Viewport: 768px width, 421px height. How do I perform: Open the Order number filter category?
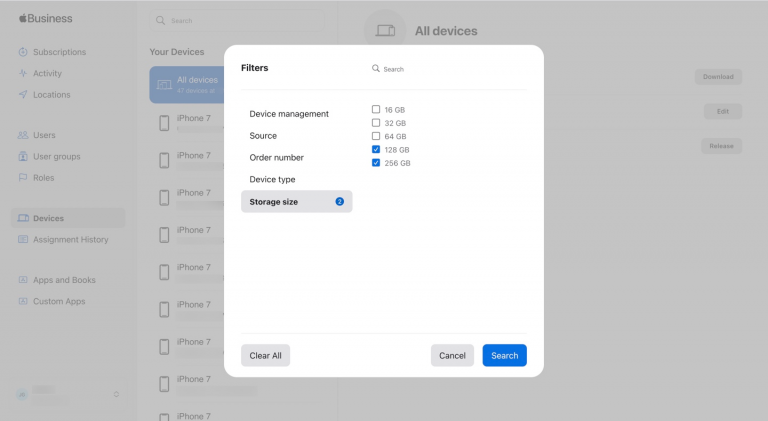click(x=276, y=158)
